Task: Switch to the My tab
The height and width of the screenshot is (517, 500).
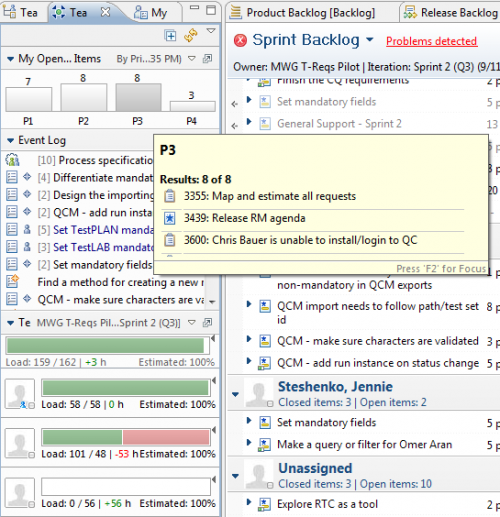Action: click(x=150, y=13)
